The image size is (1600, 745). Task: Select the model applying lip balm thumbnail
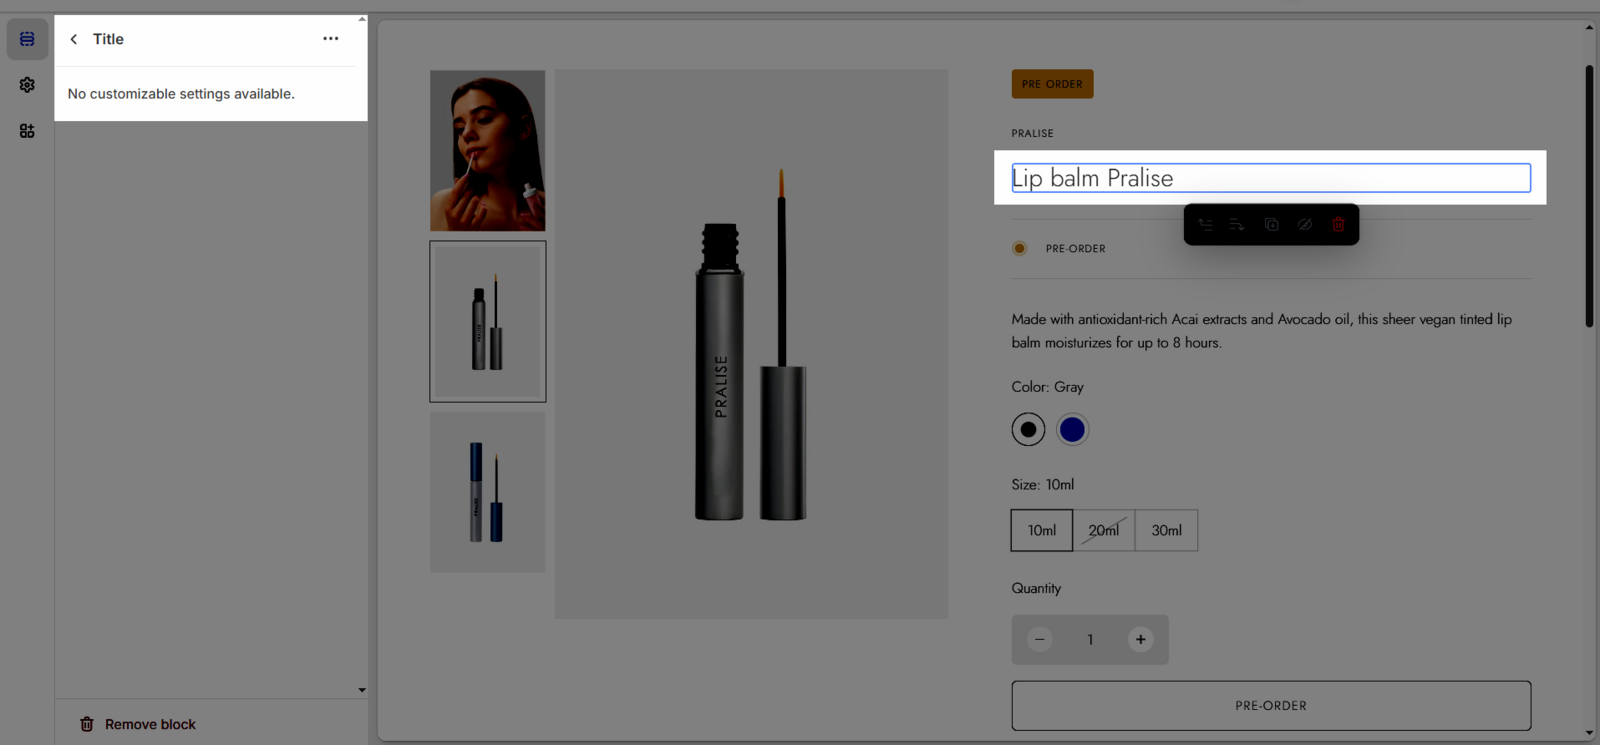tap(488, 151)
